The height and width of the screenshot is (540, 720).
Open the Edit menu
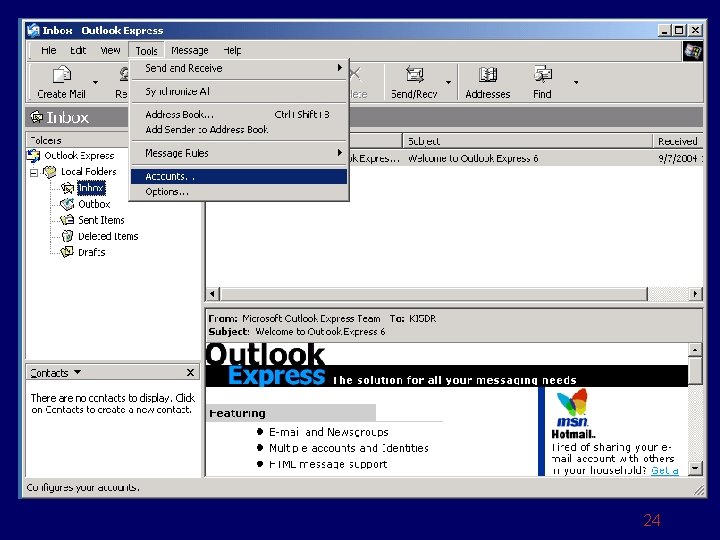click(x=78, y=51)
